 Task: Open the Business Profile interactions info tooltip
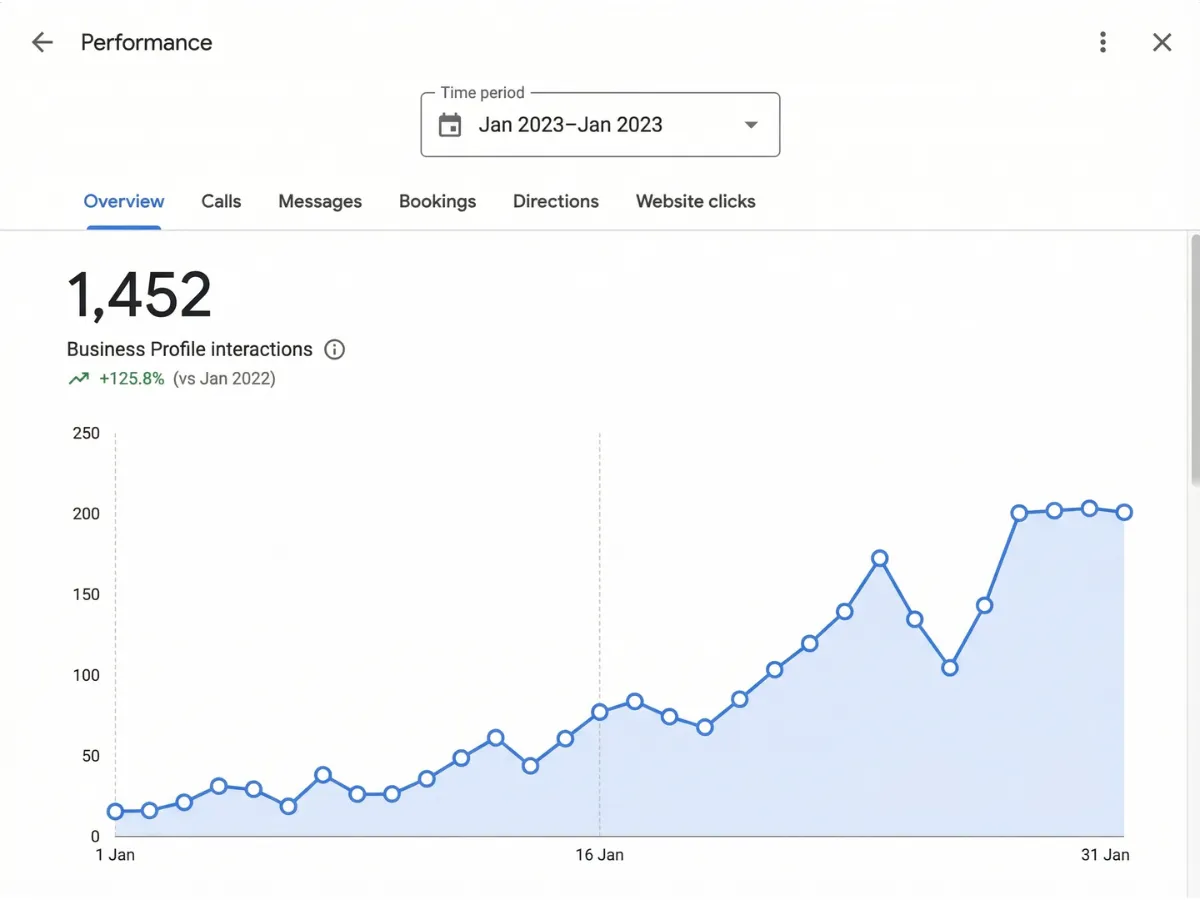tap(335, 349)
